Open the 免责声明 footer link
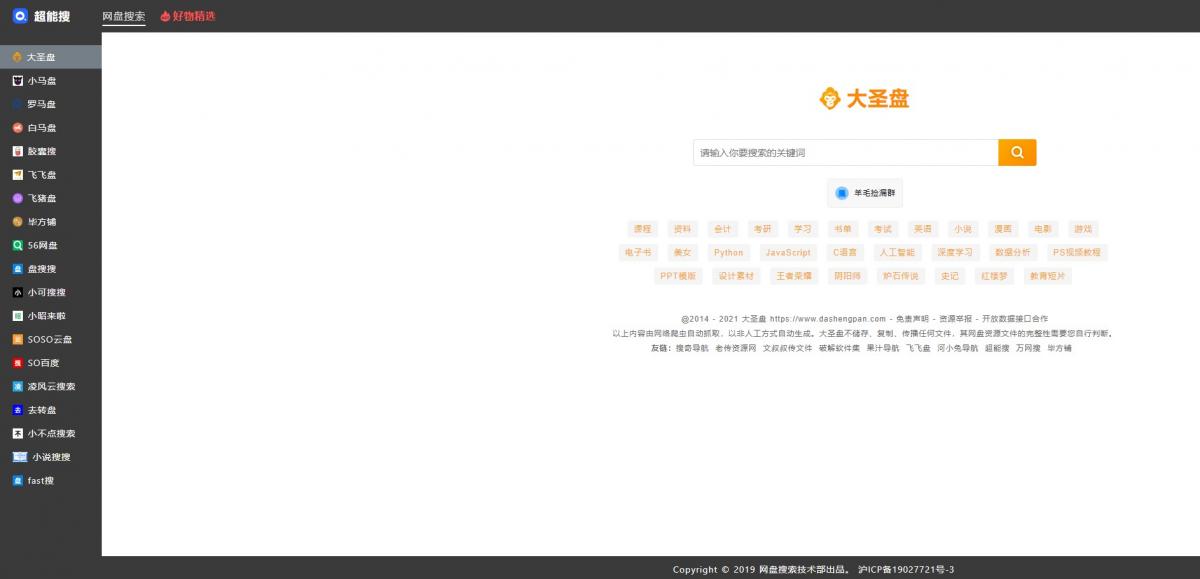Screen dimensions: 1200x579 pyautogui.click(x=912, y=319)
